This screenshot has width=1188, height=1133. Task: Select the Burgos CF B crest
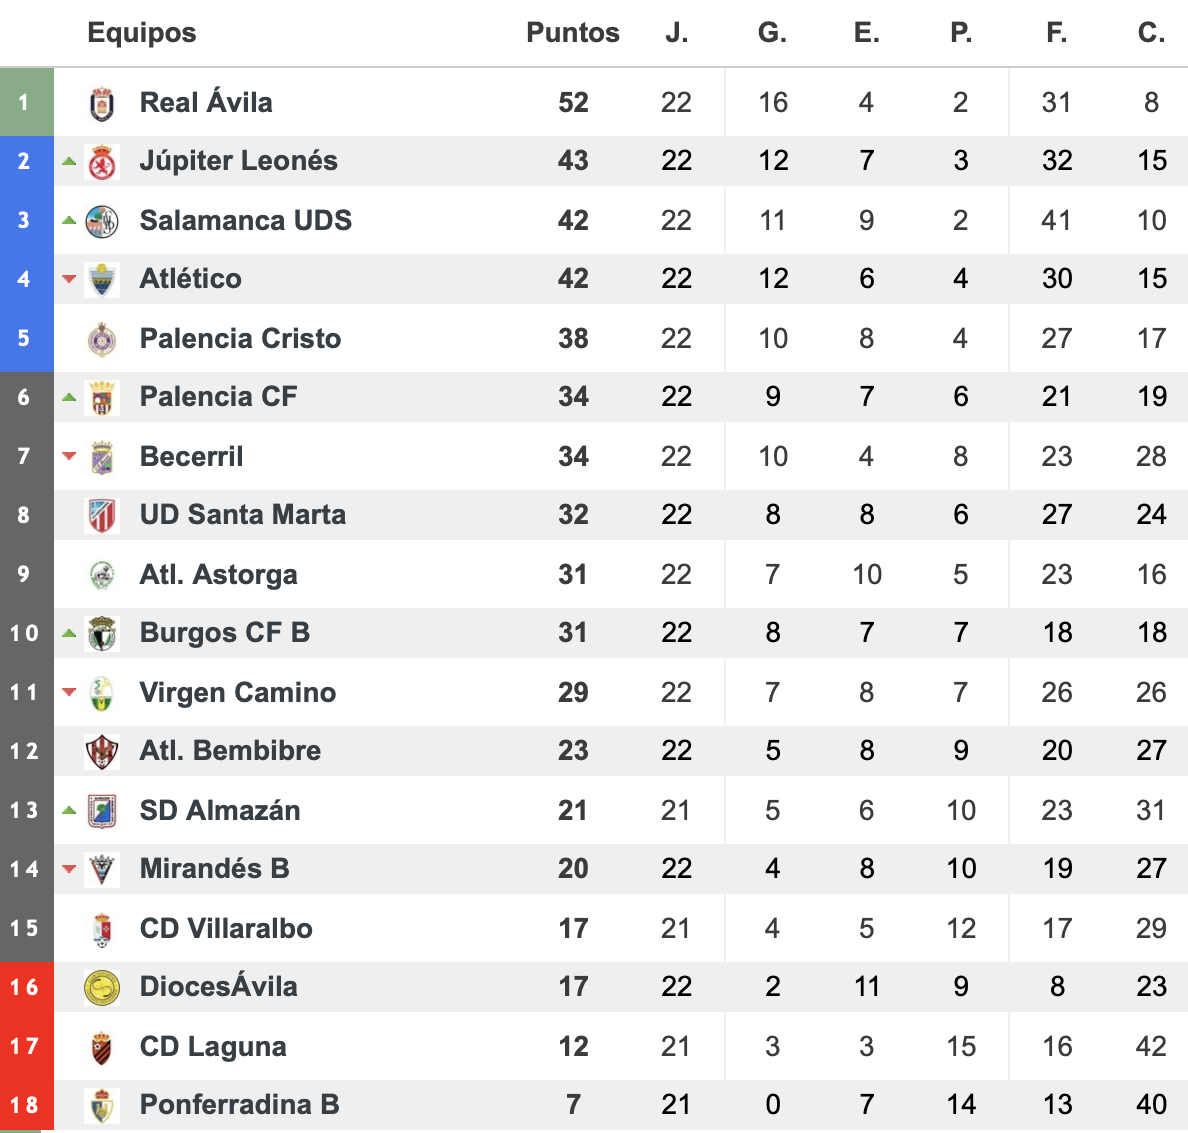(102, 634)
